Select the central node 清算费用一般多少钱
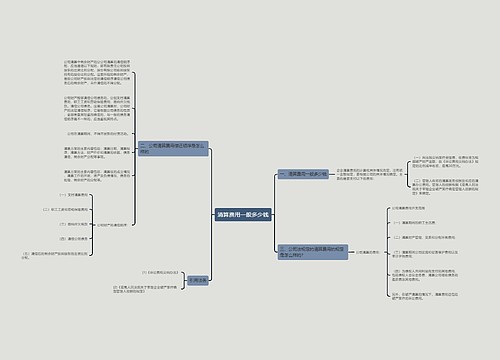The image size is (500, 360). click(243, 215)
